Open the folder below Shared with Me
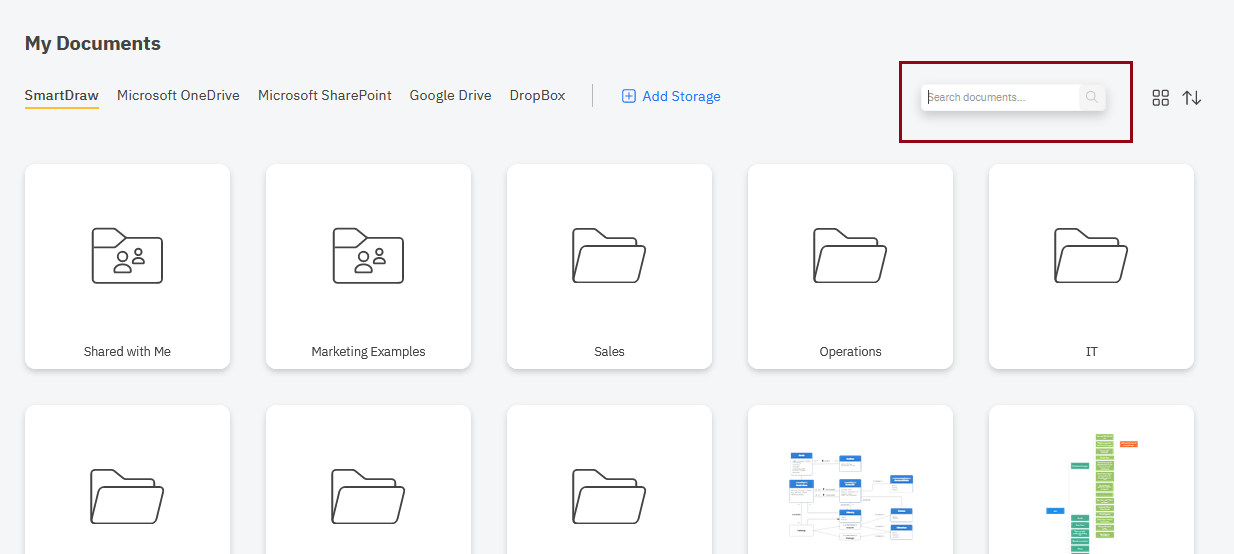The width and height of the screenshot is (1234, 554). 127,490
